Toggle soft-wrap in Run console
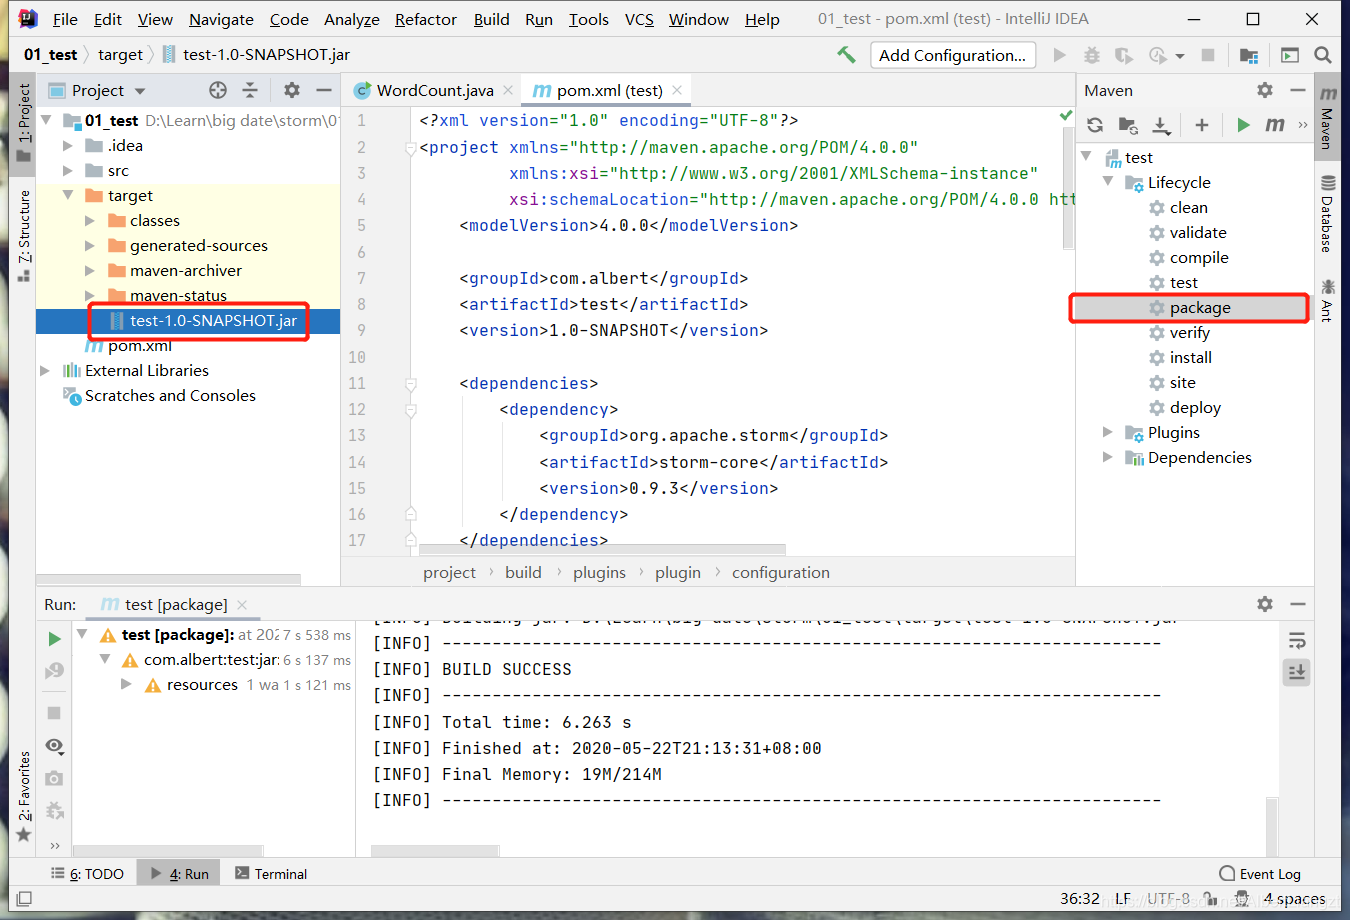1350x920 pixels. [x=1297, y=640]
